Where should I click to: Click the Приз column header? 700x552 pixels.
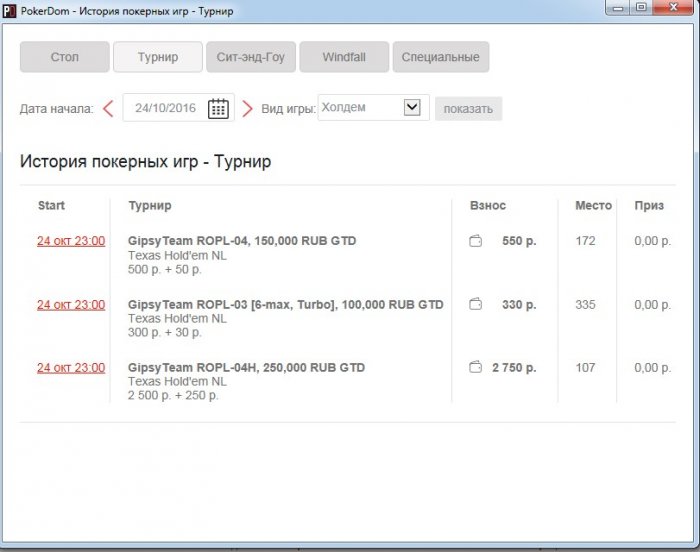tap(649, 205)
